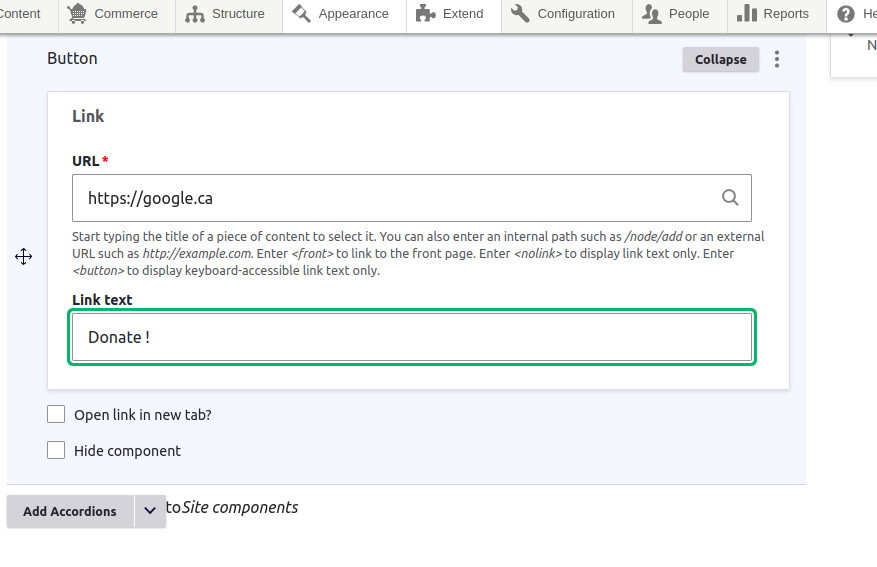This screenshot has width=877, height=567.
Task: Click into the URL field
Action: point(412,198)
